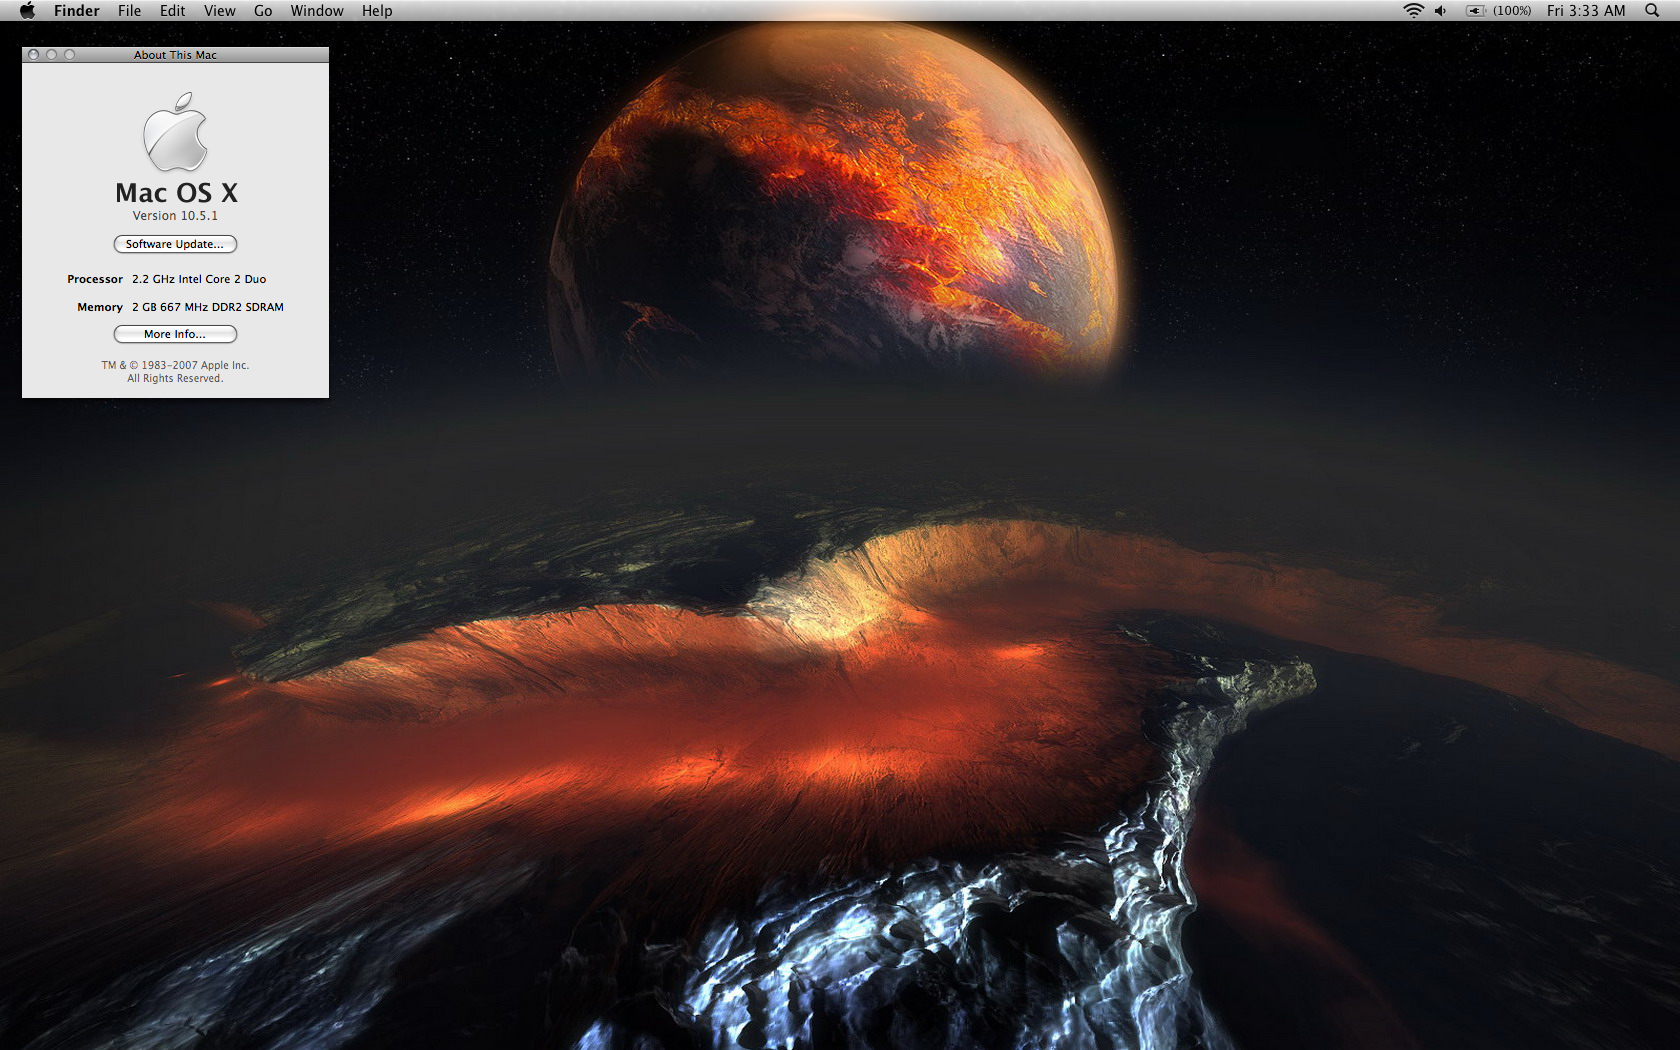Screen dimensions: 1680x1050
Task: Click the Memory label
Action: [x=100, y=307]
